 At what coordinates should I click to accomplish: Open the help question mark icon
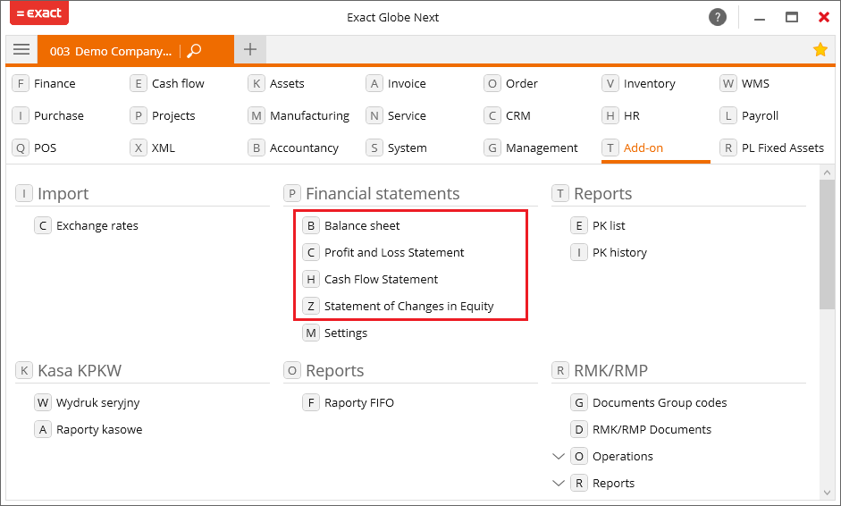(718, 17)
